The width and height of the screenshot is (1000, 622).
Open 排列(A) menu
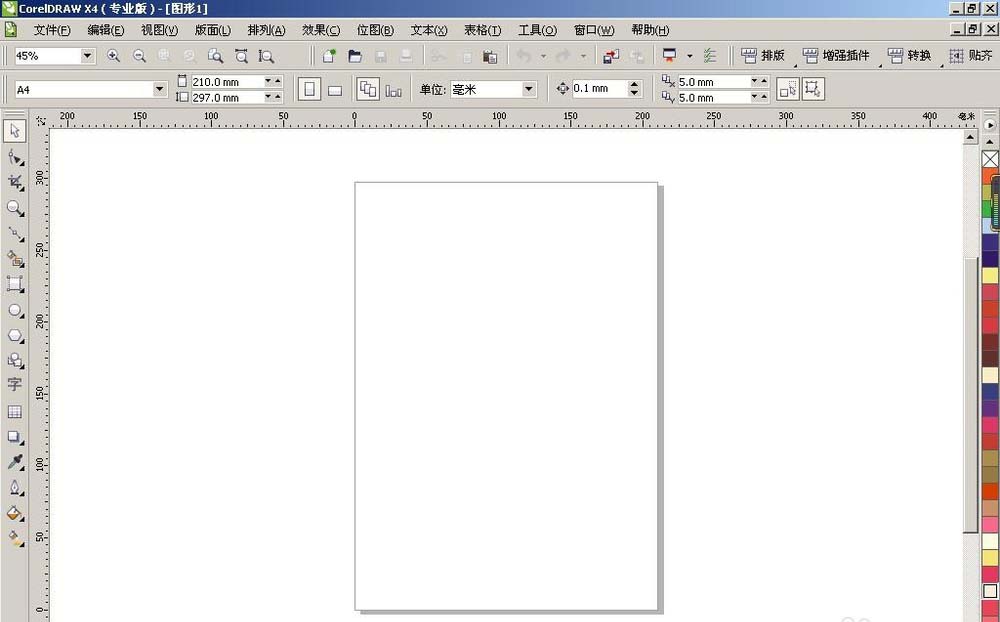(266, 30)
